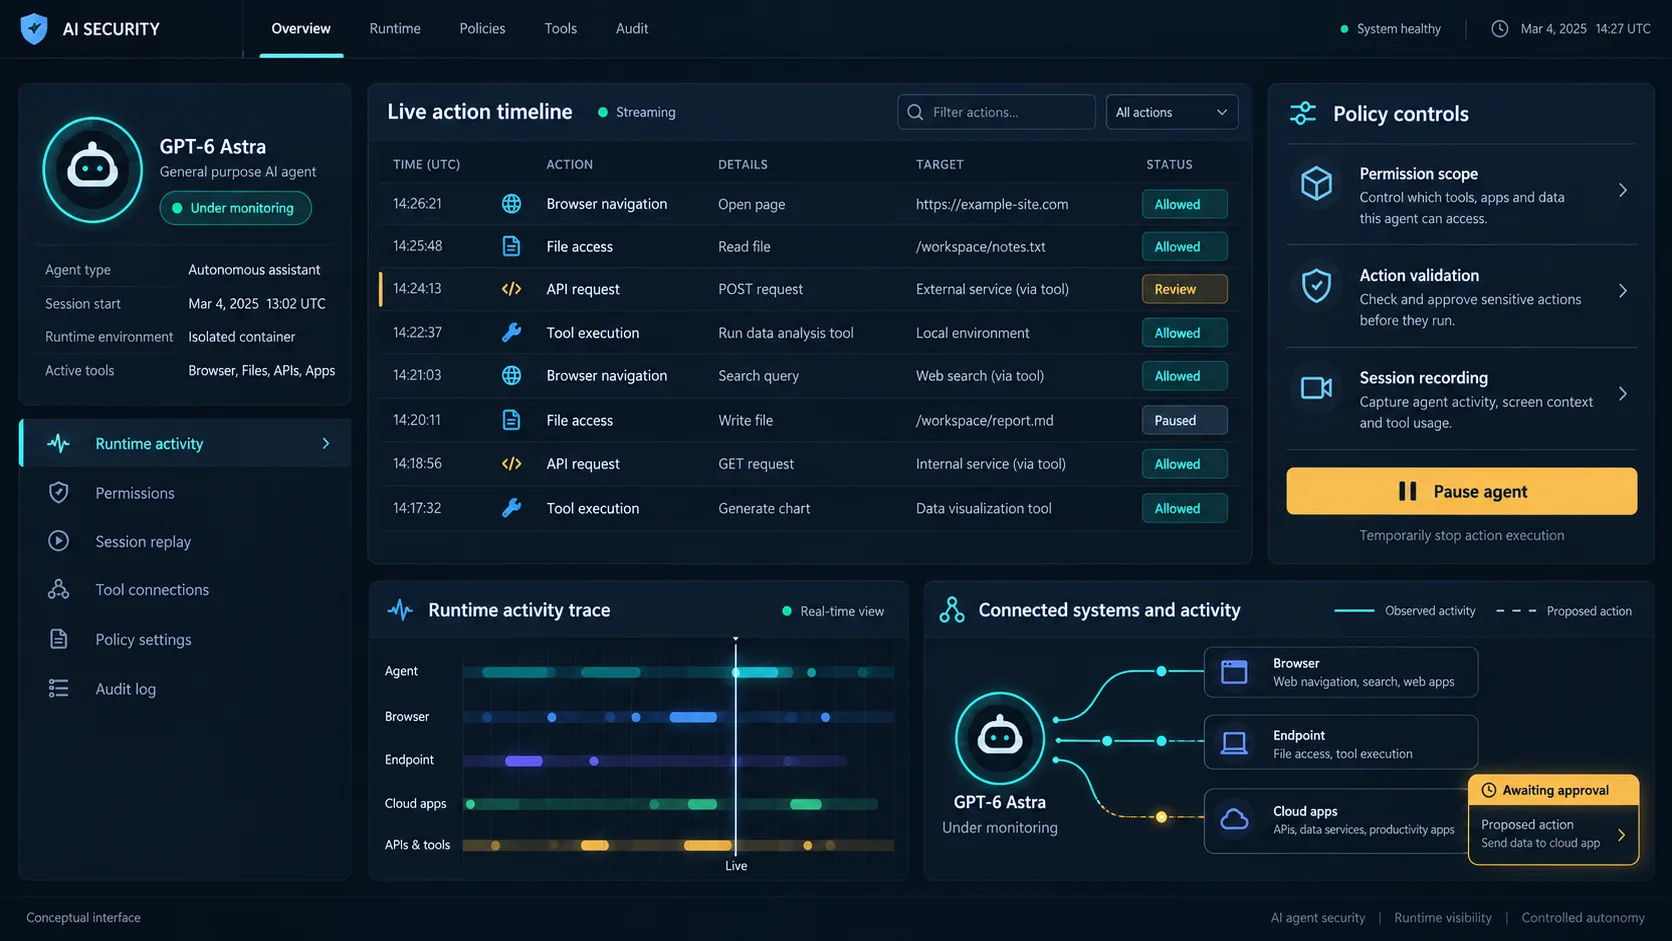
Task: Click the Endpoint laptop icon
Action: (1234, 744)
